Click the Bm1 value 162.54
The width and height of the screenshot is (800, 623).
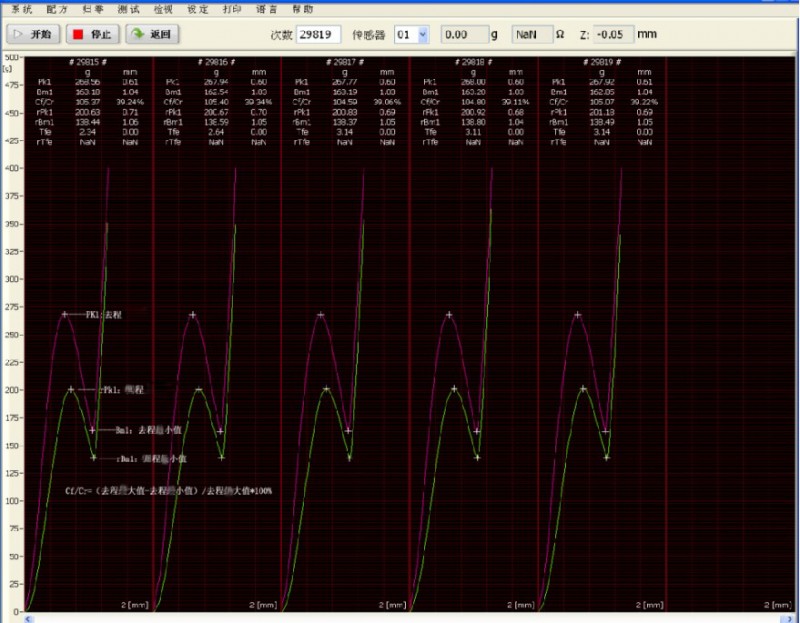tap(216, 92)
